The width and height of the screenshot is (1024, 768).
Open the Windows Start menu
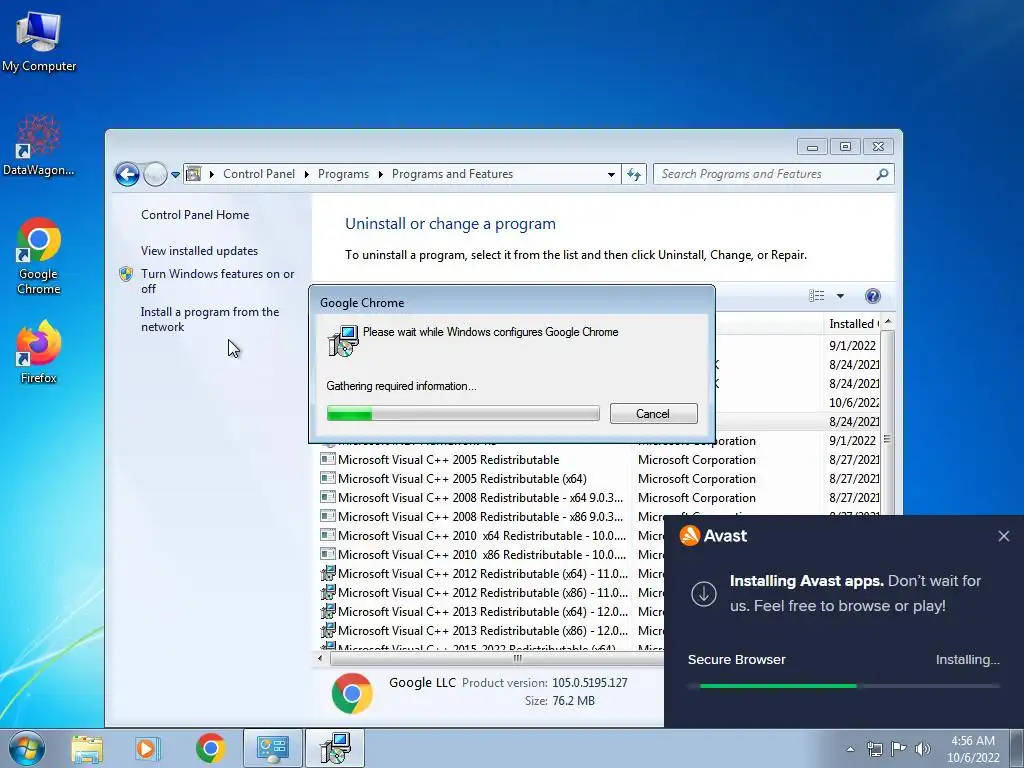point(27,748)
